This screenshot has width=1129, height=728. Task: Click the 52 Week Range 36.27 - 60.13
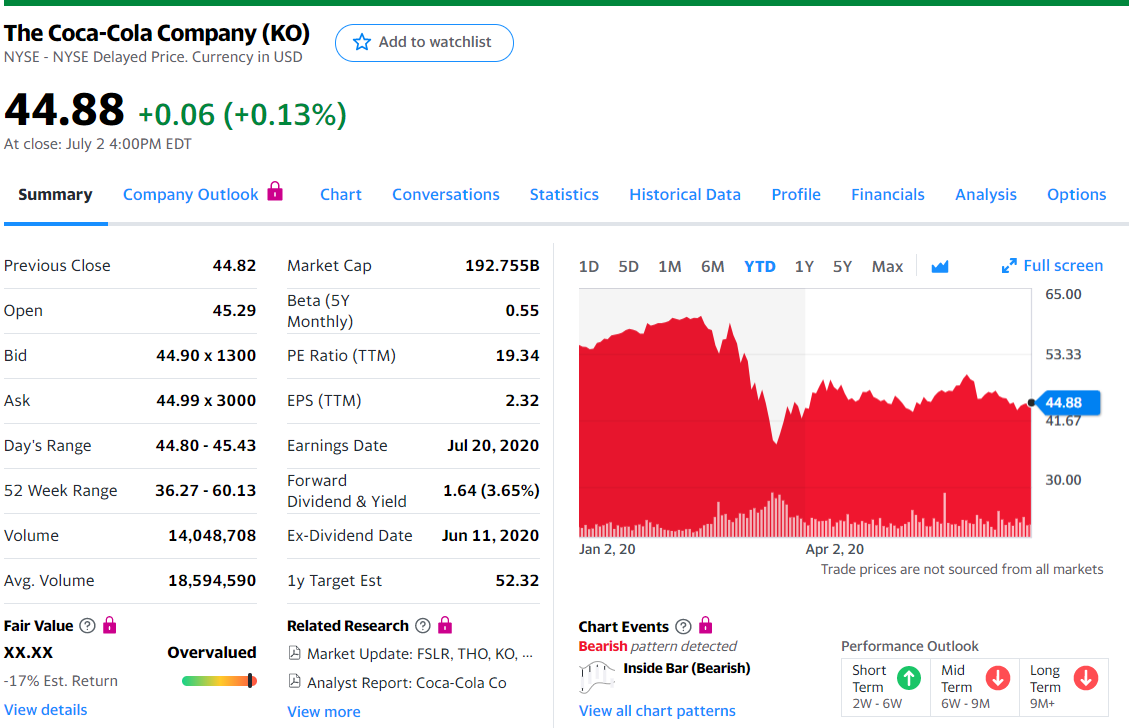(205, 490)
